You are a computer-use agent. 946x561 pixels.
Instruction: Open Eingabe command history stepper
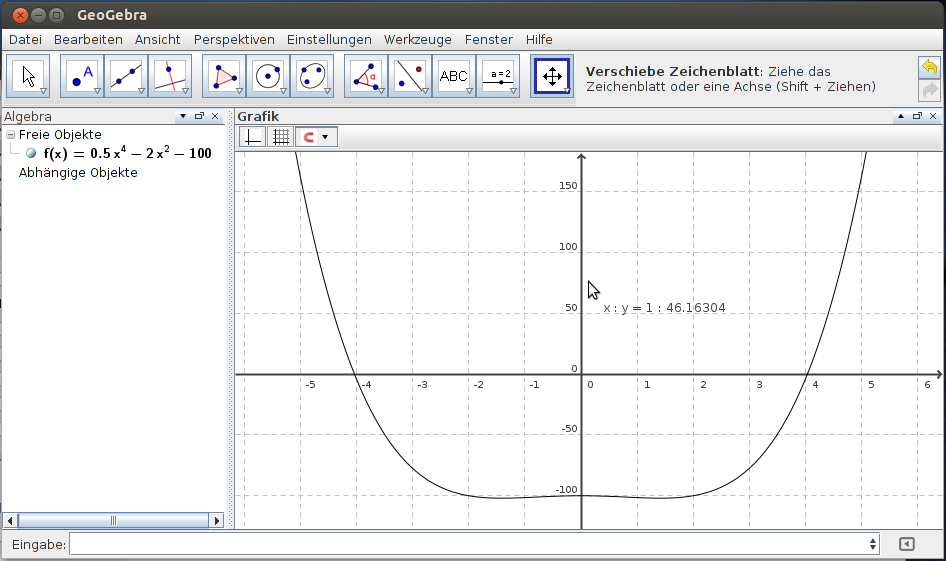click(x=872, y=544)
